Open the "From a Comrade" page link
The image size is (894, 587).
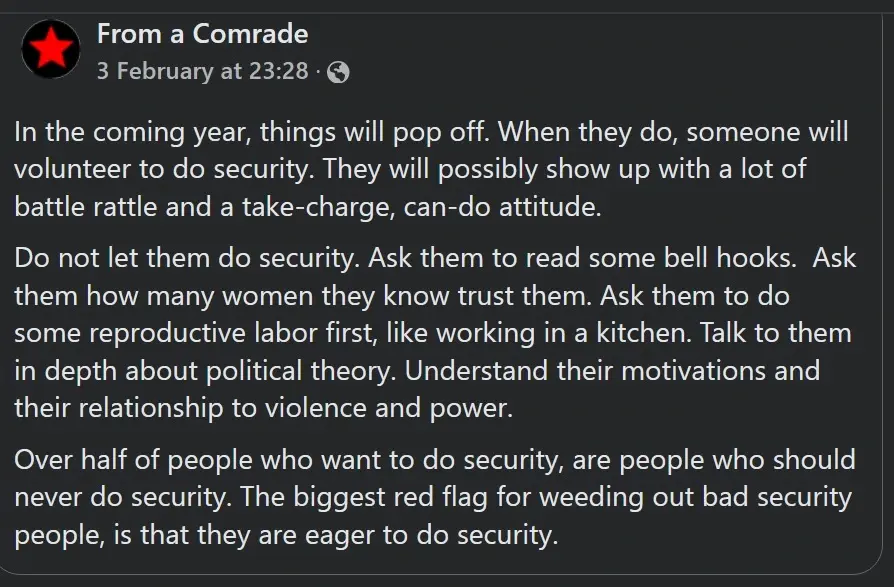pos(202,34)
